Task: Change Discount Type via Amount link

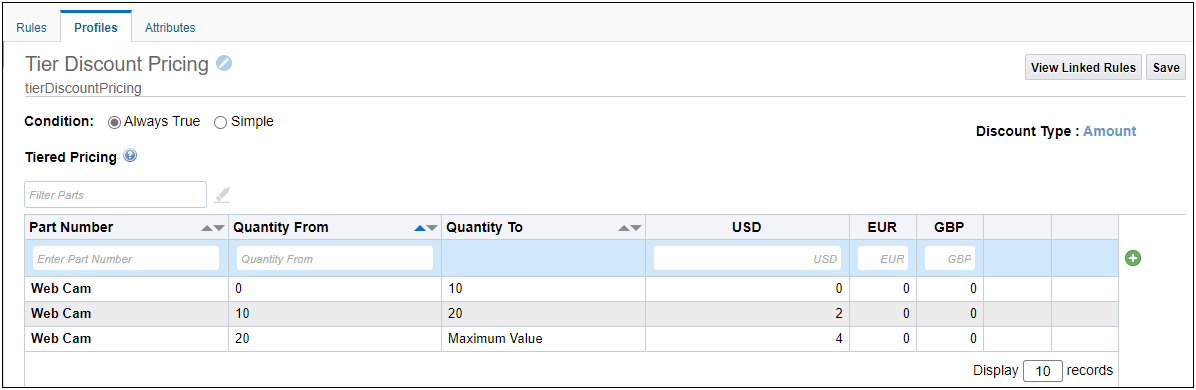Action: tap(1109, 131)
